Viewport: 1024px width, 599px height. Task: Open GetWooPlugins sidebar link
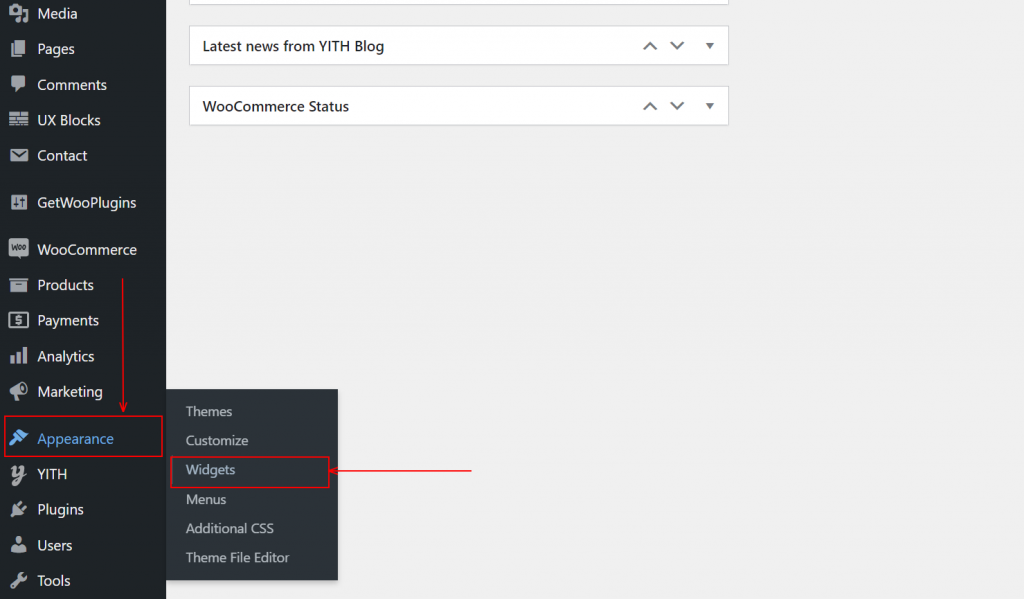(x=87, y=203)
